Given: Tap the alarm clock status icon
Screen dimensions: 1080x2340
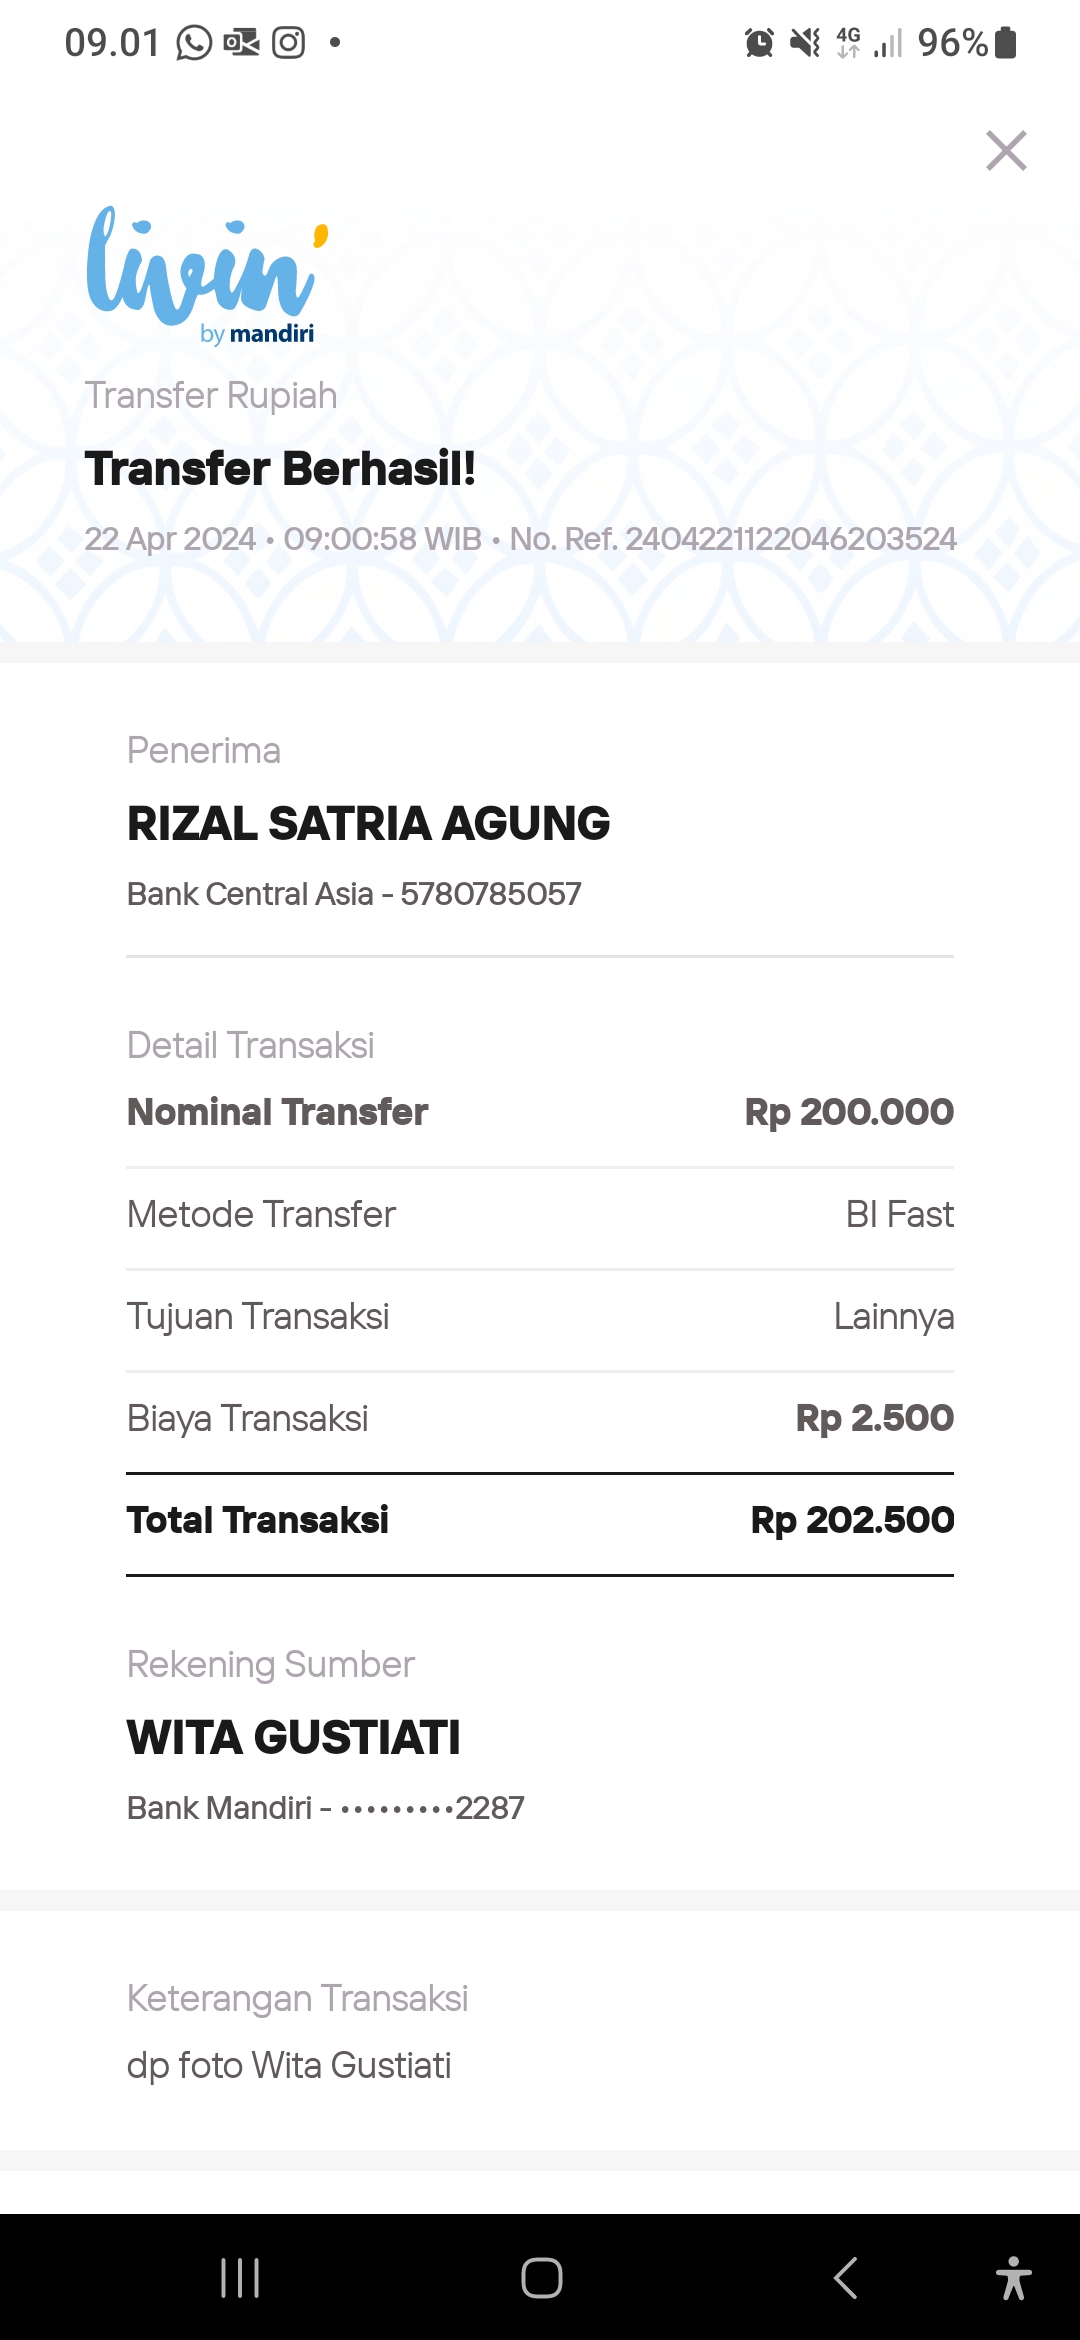Looking at the screenshot, I should (759, 43).
